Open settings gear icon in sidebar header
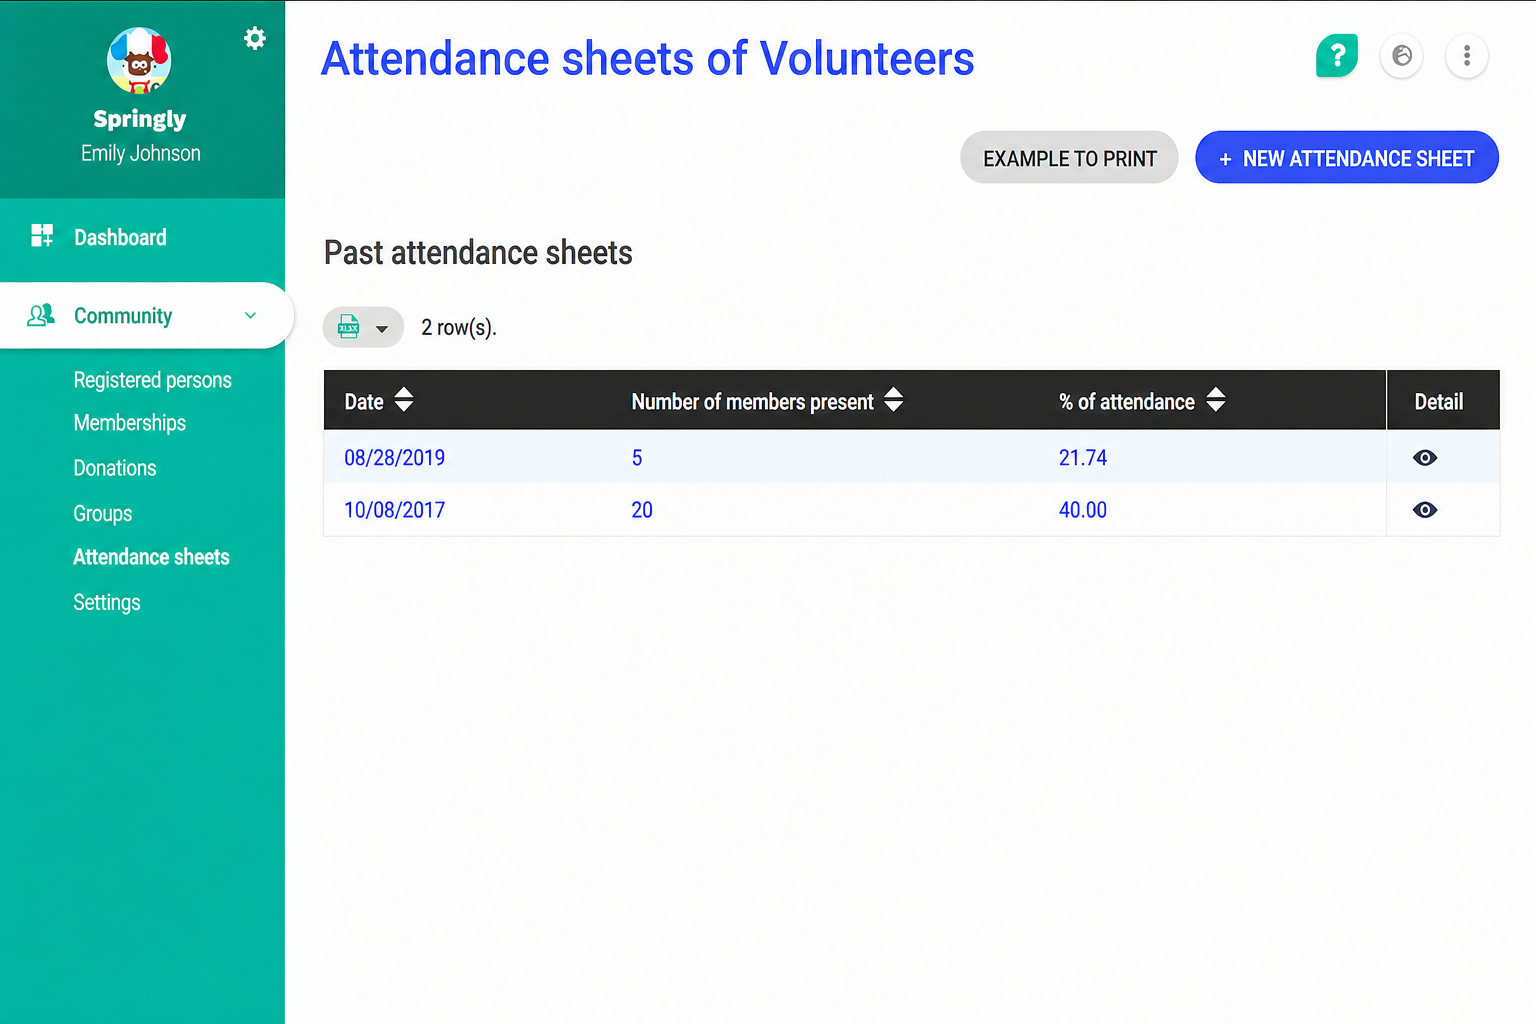Image resolution: width=1536 pixels, height=1024 pixels. pos(255,38)
